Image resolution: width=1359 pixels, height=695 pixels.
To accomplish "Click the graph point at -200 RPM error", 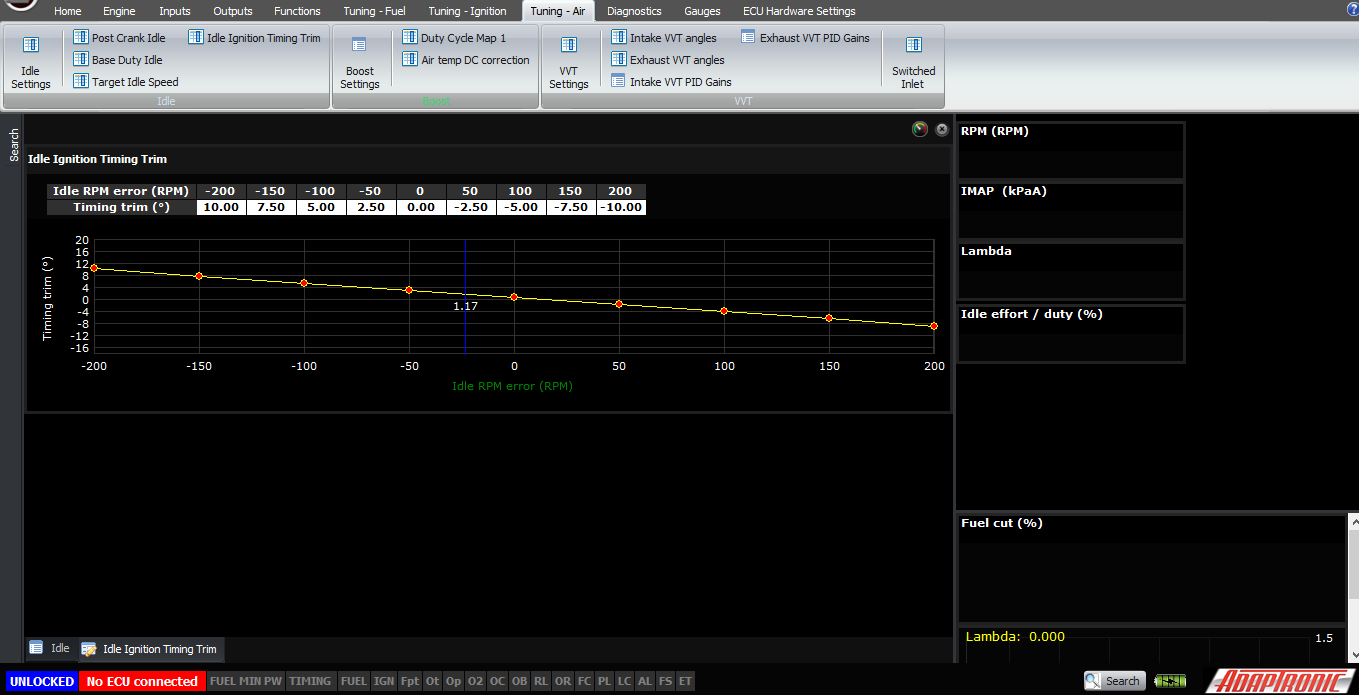I will coord(94,268).
